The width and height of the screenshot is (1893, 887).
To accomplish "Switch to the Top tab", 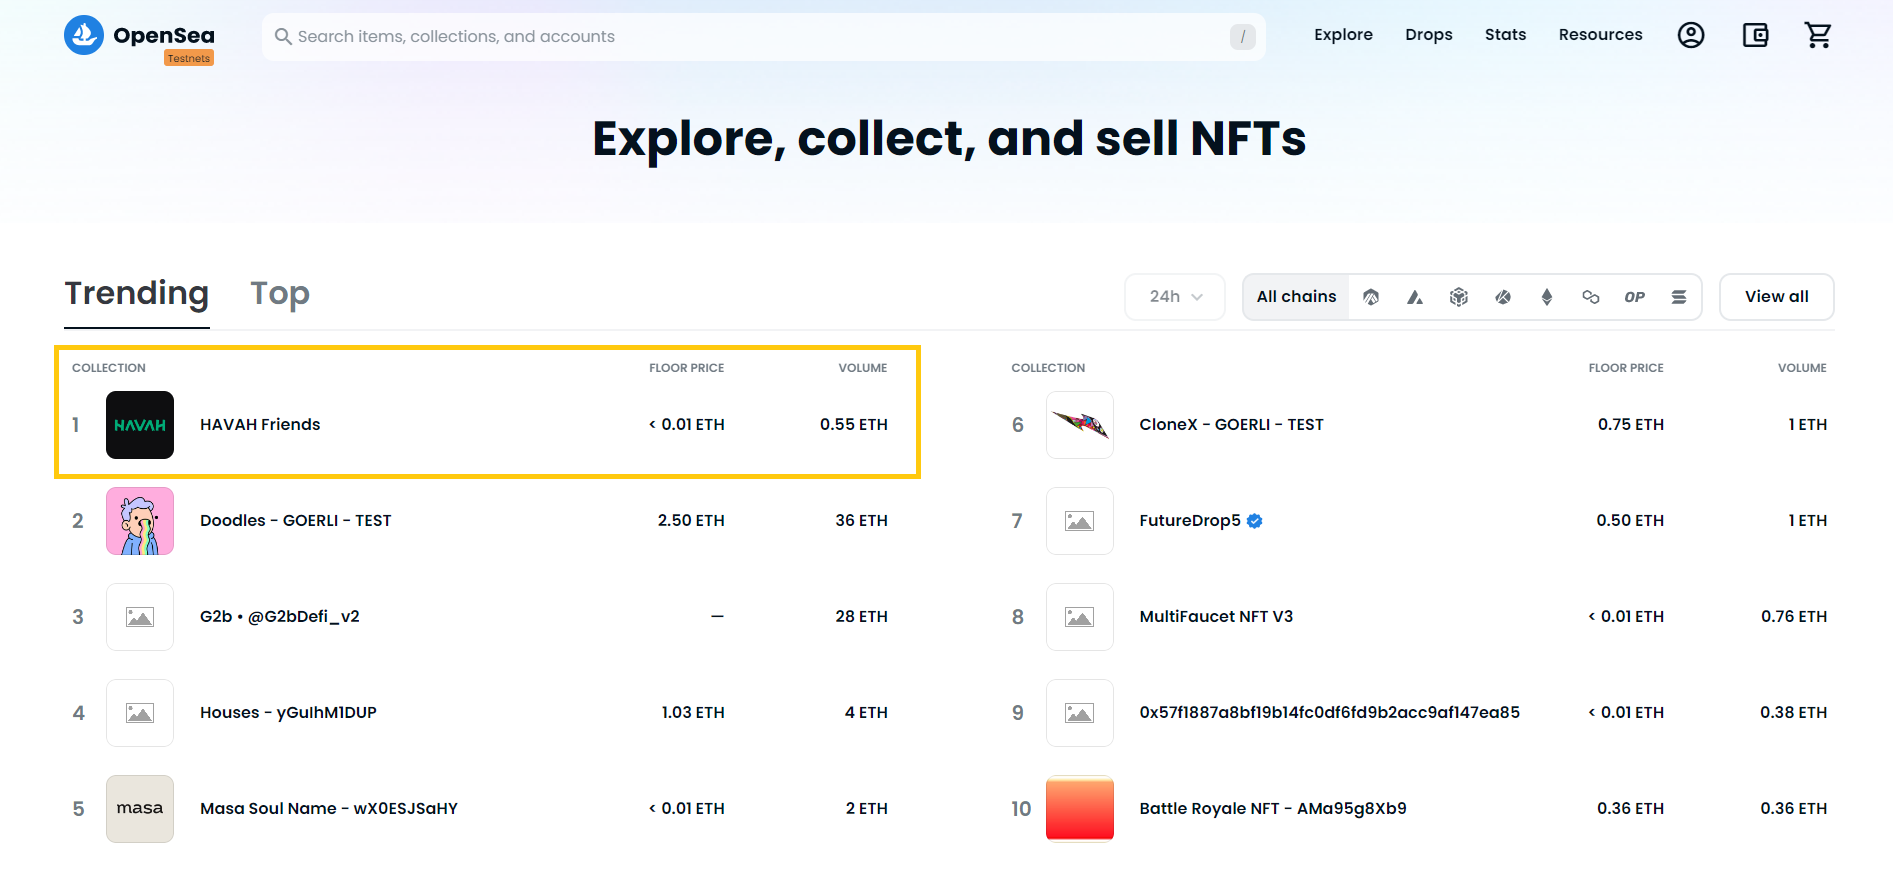I will (280, 294).
